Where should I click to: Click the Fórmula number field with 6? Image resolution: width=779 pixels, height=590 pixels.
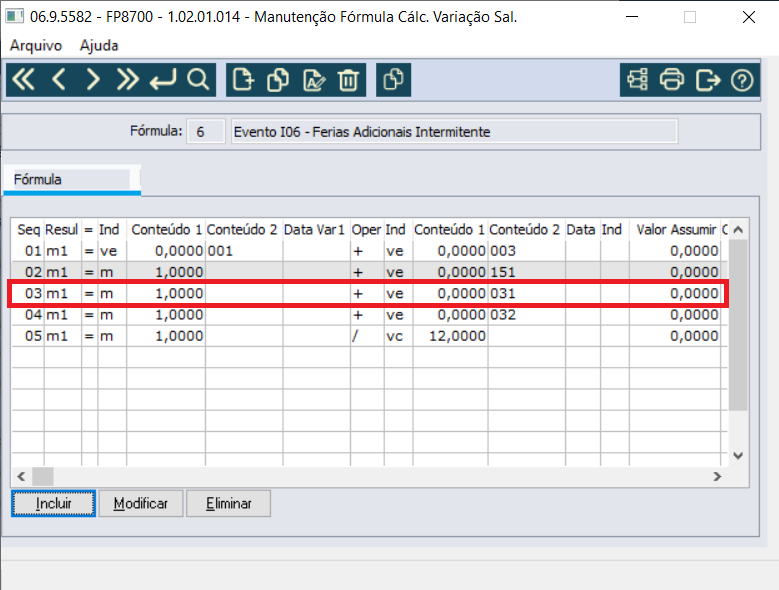[x=206, y=132]
